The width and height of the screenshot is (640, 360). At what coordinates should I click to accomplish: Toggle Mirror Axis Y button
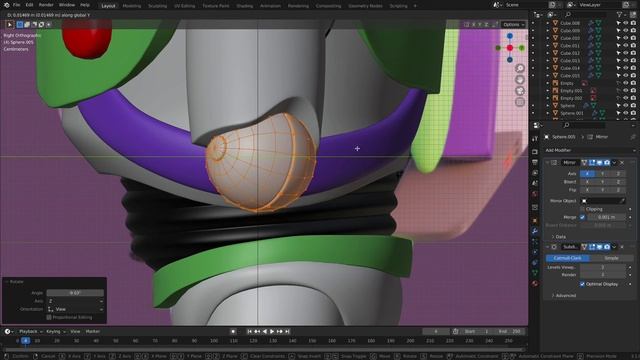point(602,173)
